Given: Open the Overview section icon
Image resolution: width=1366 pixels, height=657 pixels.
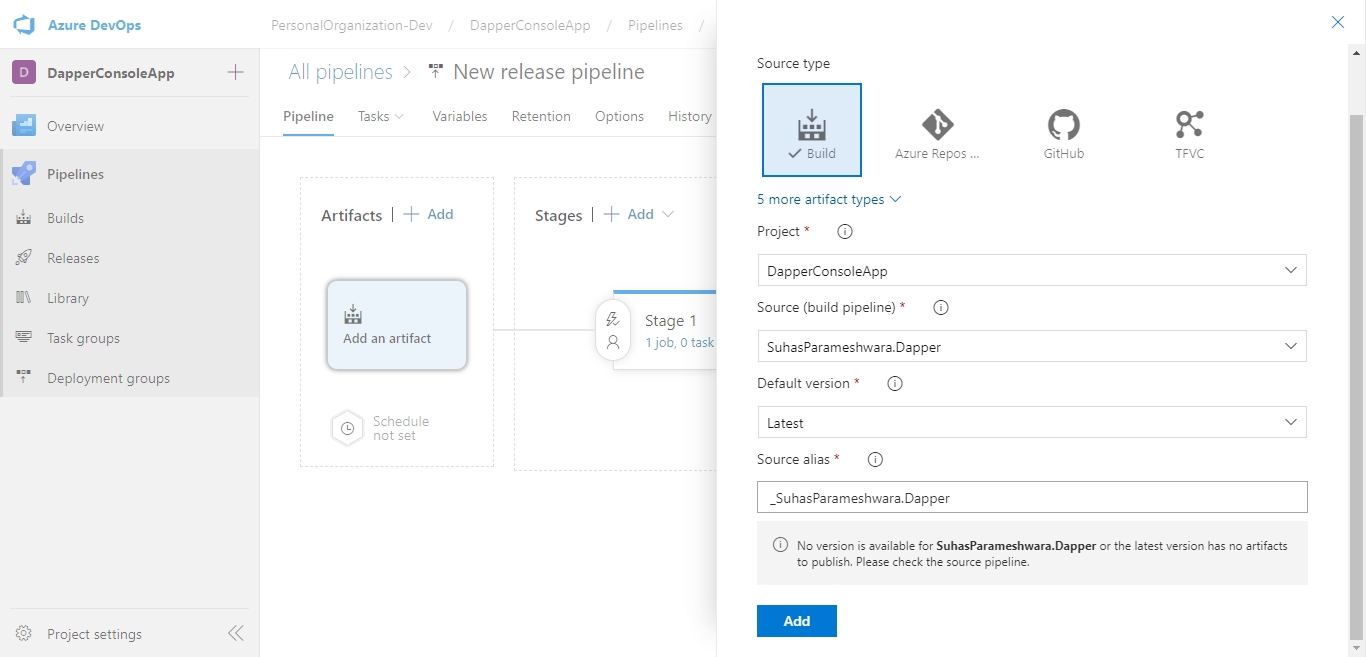Looking at the screenshot, I should click(x=24, y=126).
